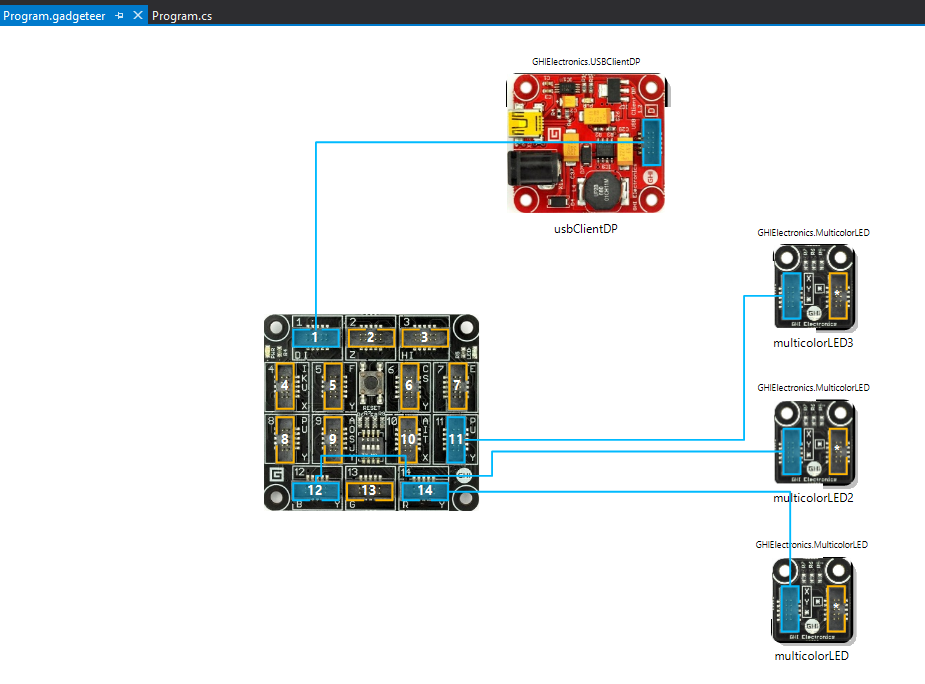925x684 pixels.
Task: Click mainboard socket 1
Action: tap(315, 338)
